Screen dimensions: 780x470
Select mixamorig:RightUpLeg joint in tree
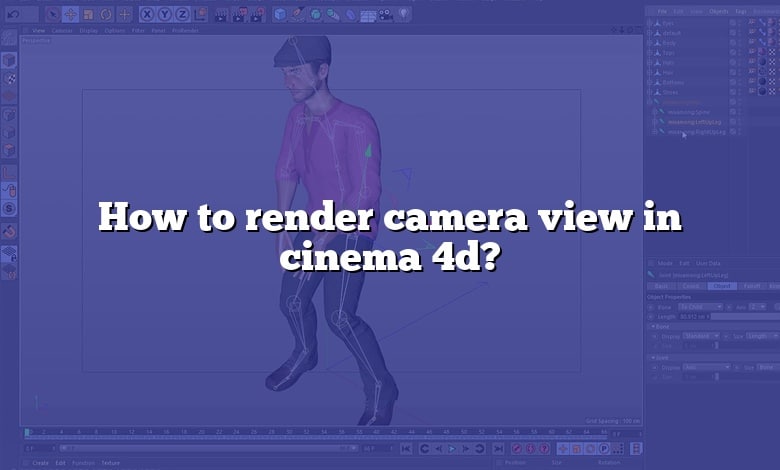pos(696,132)
